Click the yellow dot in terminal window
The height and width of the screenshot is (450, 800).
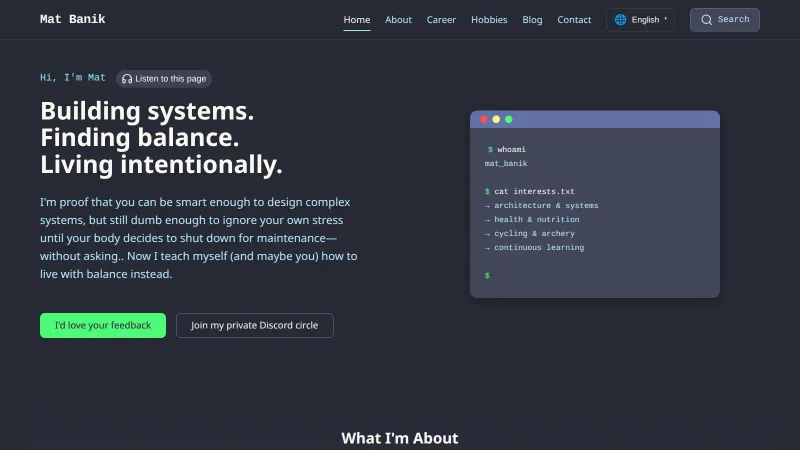(496, 119)
